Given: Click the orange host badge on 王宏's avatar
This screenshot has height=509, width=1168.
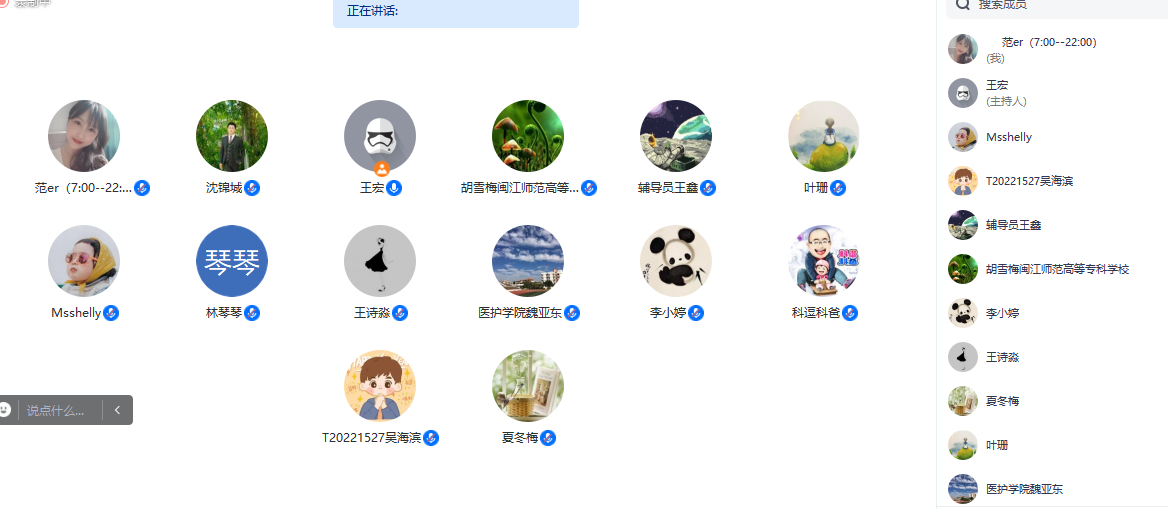Looking at the screenshot, I should tap(382, 169).
